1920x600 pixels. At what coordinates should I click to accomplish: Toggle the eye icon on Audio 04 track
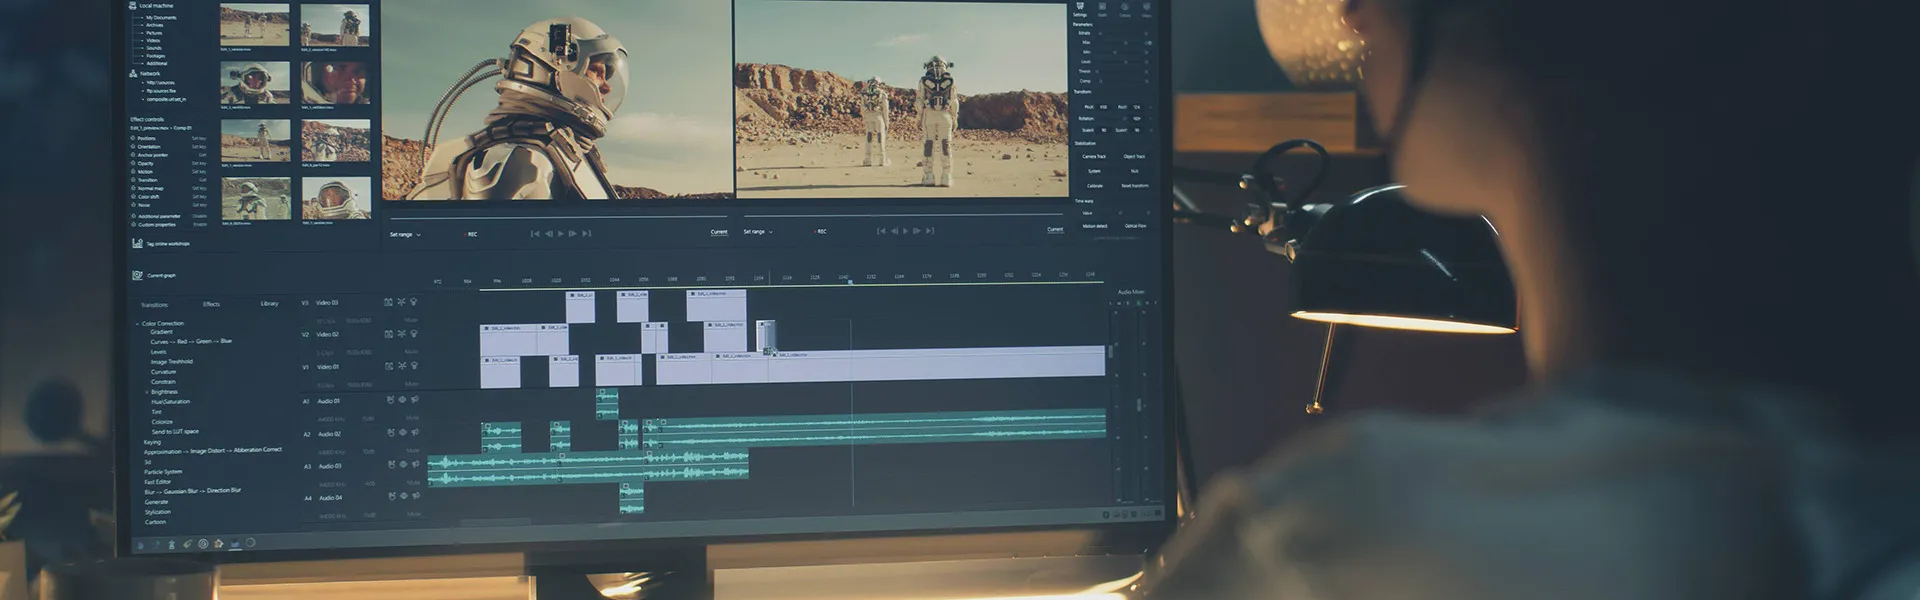[404, 496]
